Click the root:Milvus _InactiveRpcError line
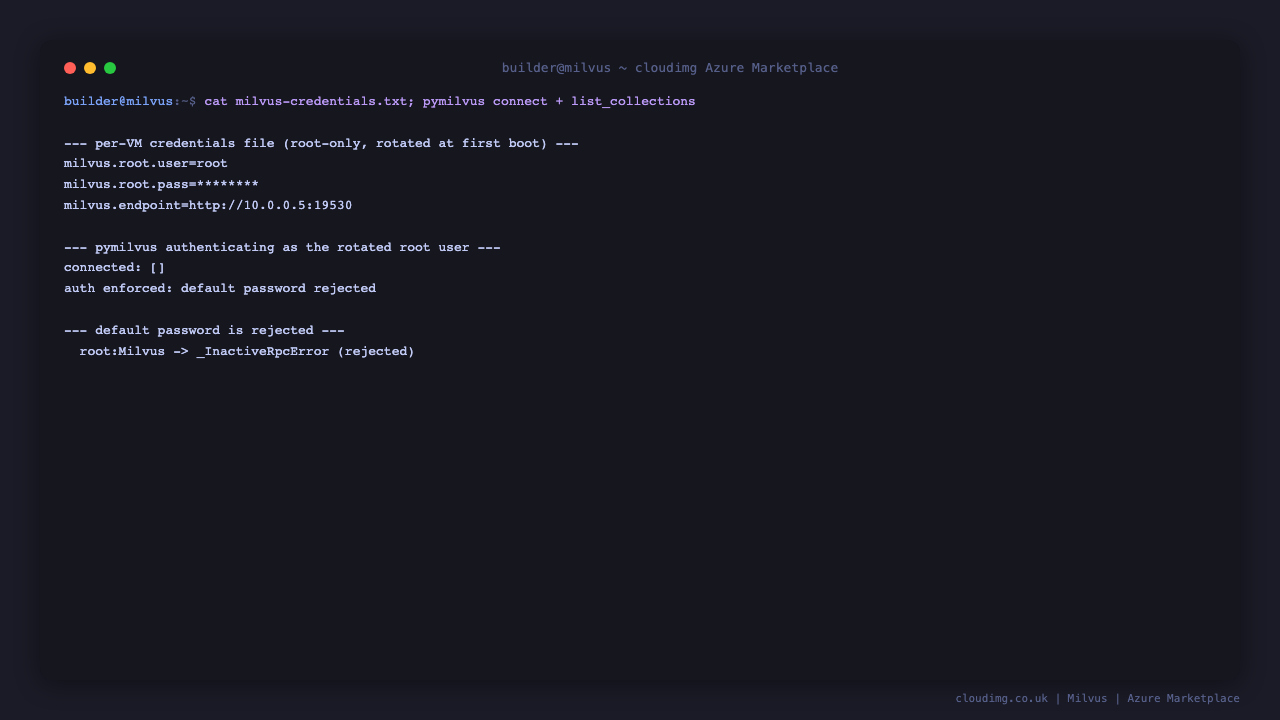1280x720 pixels. [247, 352]
